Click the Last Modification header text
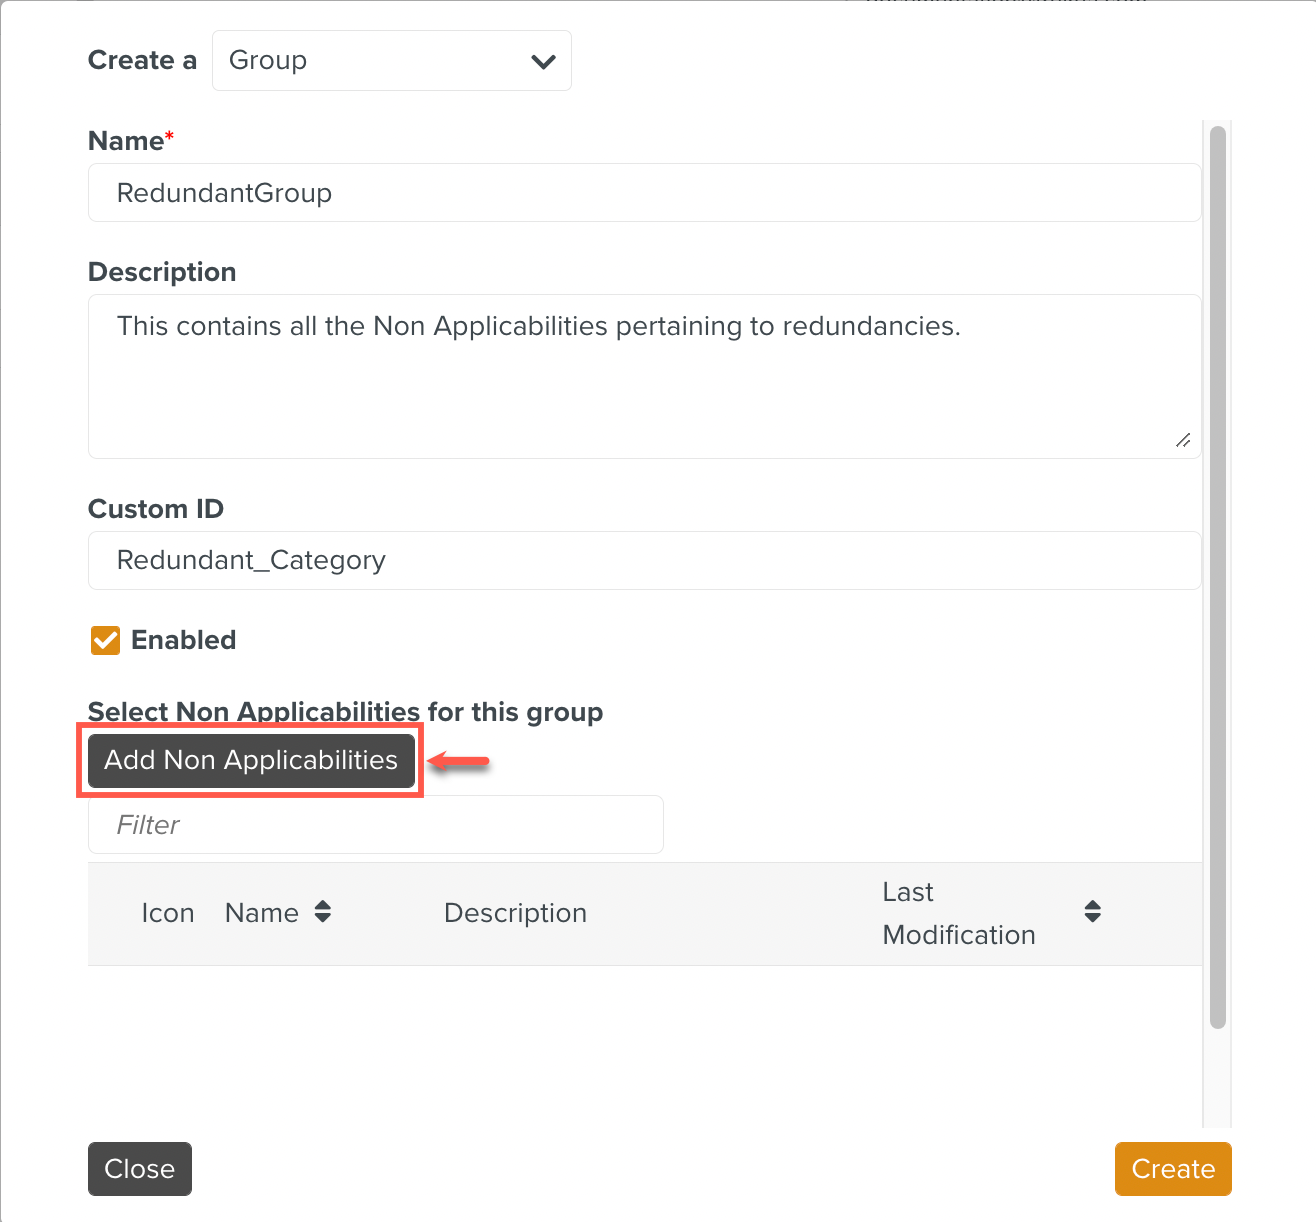 pos(958,913)
